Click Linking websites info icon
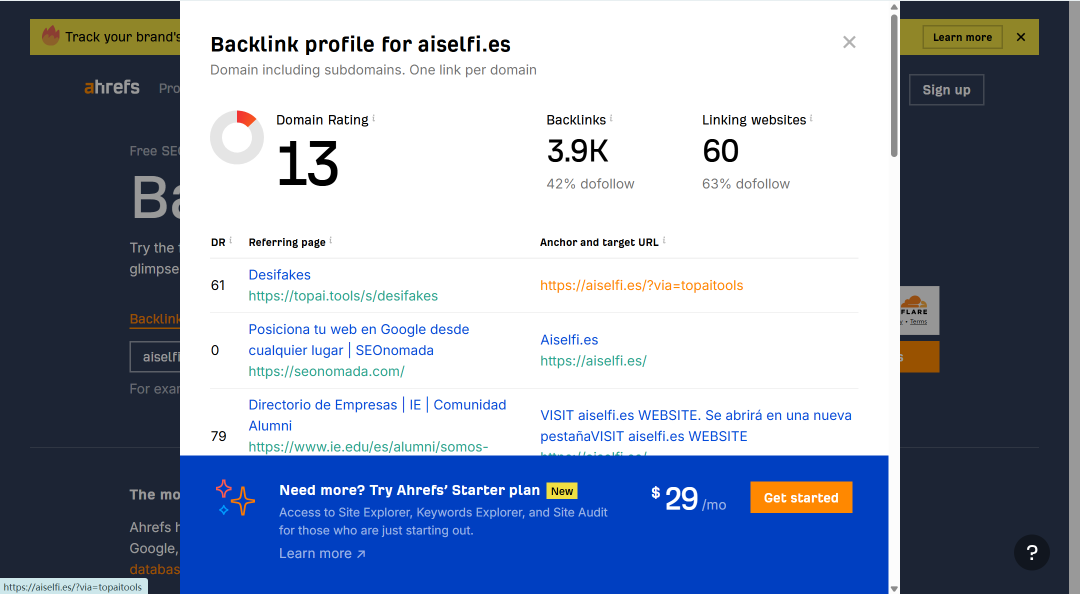Image resolution: width=1080 pixels, height=594 pixels. coord(811,119)
